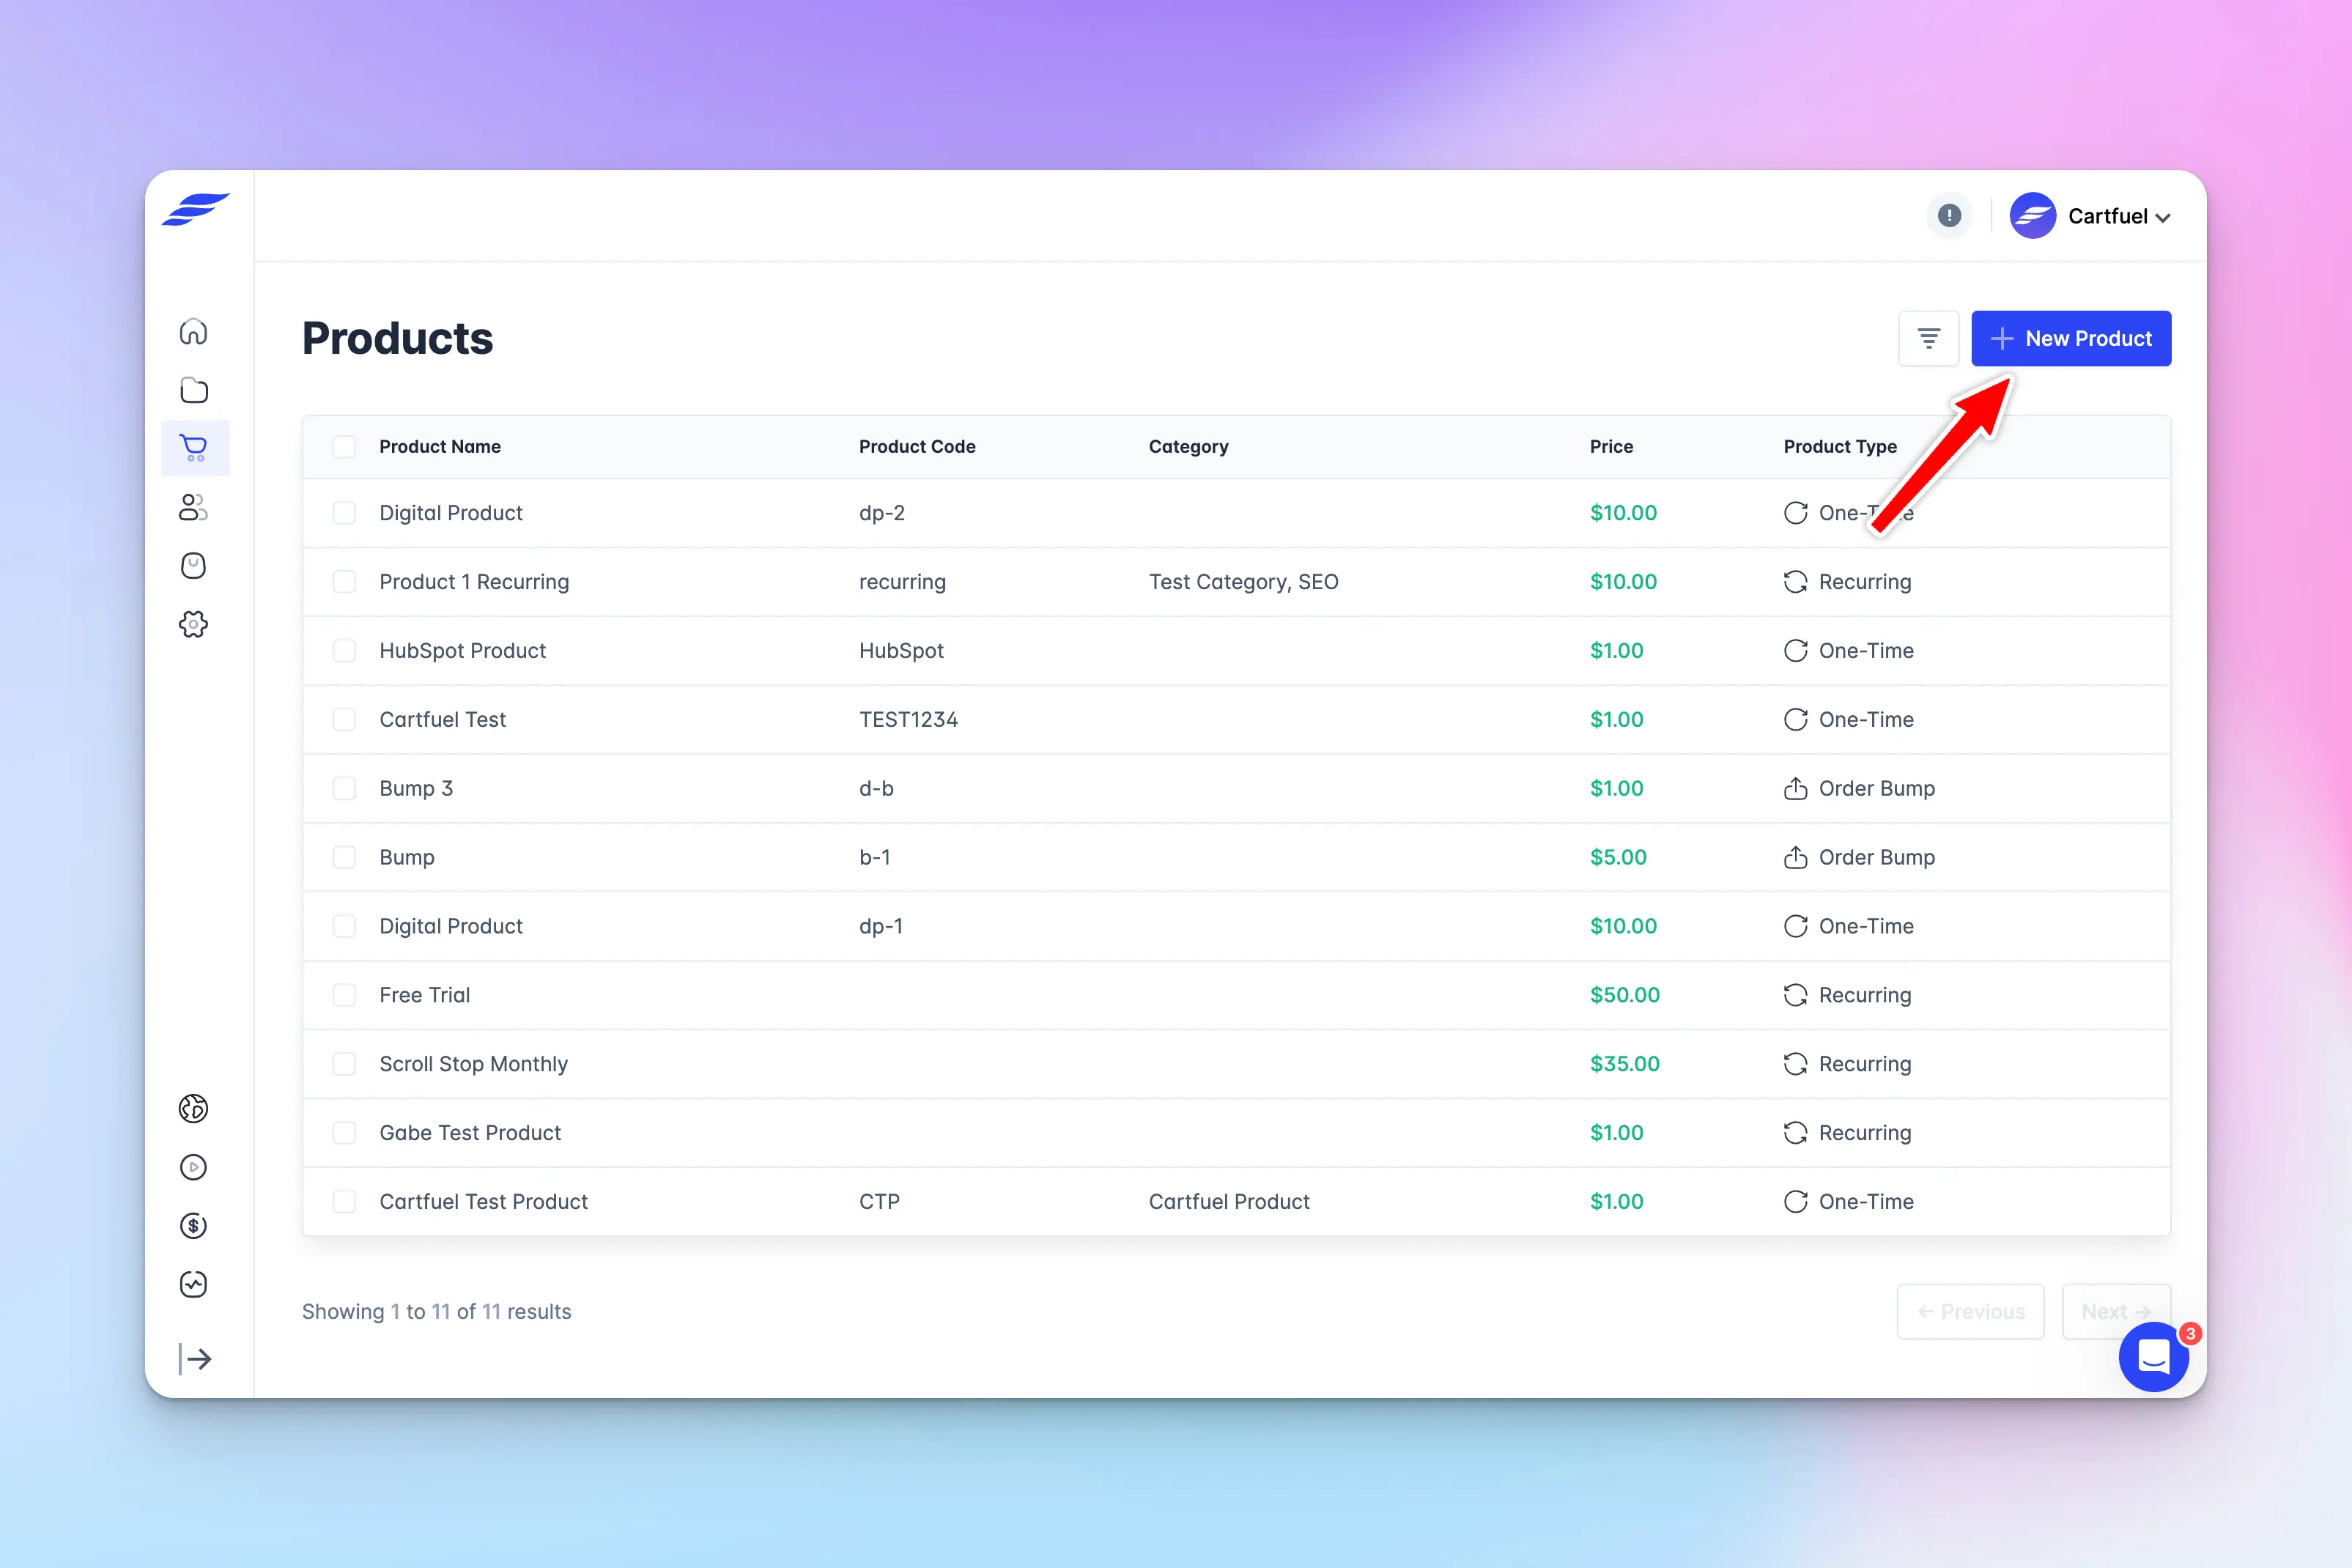Image resolution: width=2352 pixels, height=1568 pixels.
Task: Expand the Cartfuel account dropdown chevron
Action: click(2163, 218)
